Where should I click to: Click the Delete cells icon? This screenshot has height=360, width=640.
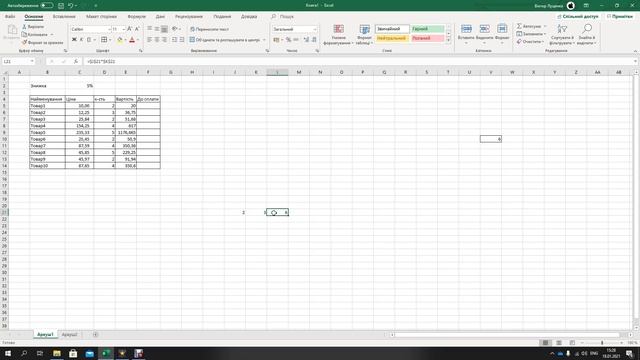[484, 29]
